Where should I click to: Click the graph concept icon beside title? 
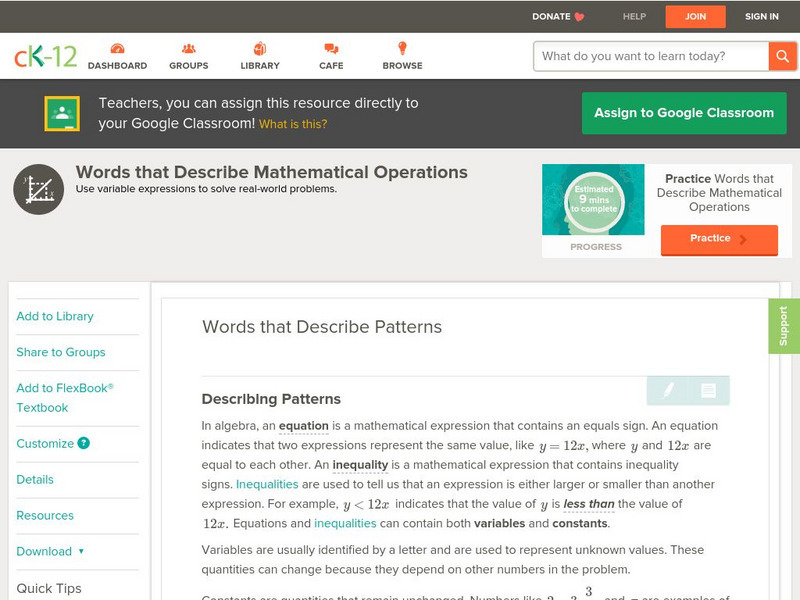click(38, 189)
